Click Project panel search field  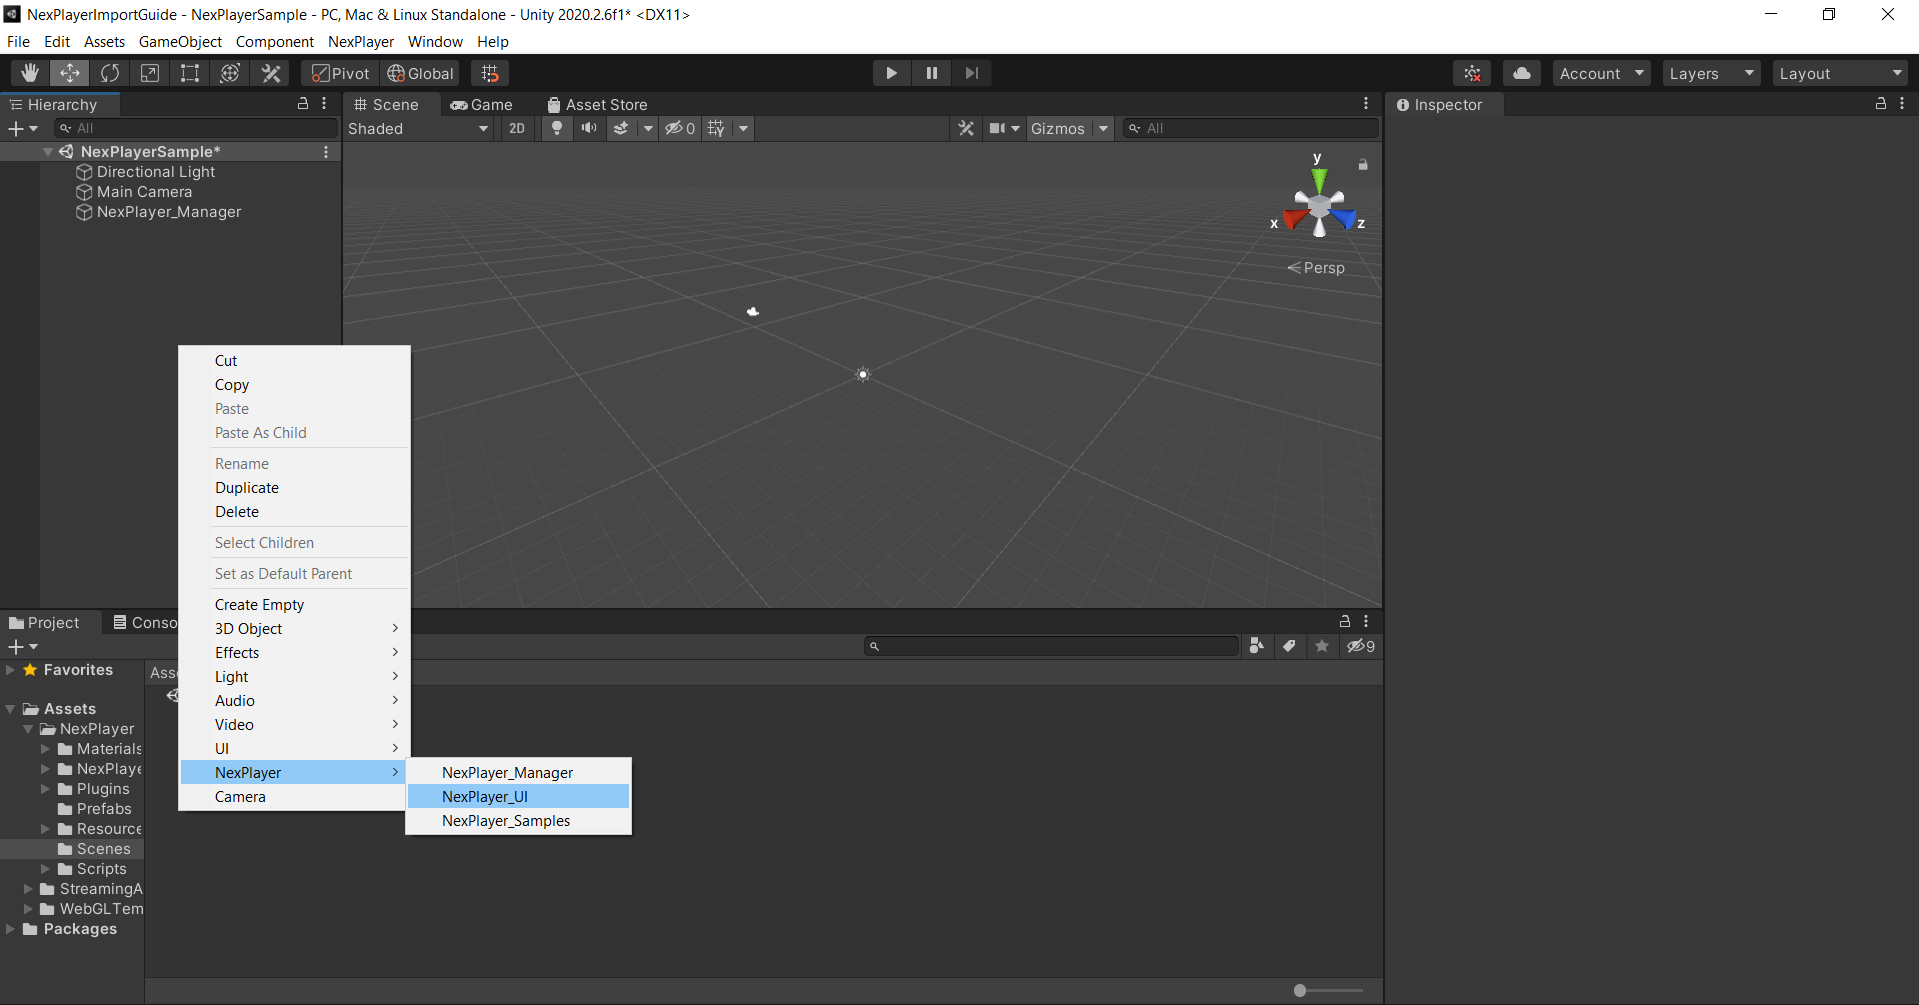pos(1052,646)
